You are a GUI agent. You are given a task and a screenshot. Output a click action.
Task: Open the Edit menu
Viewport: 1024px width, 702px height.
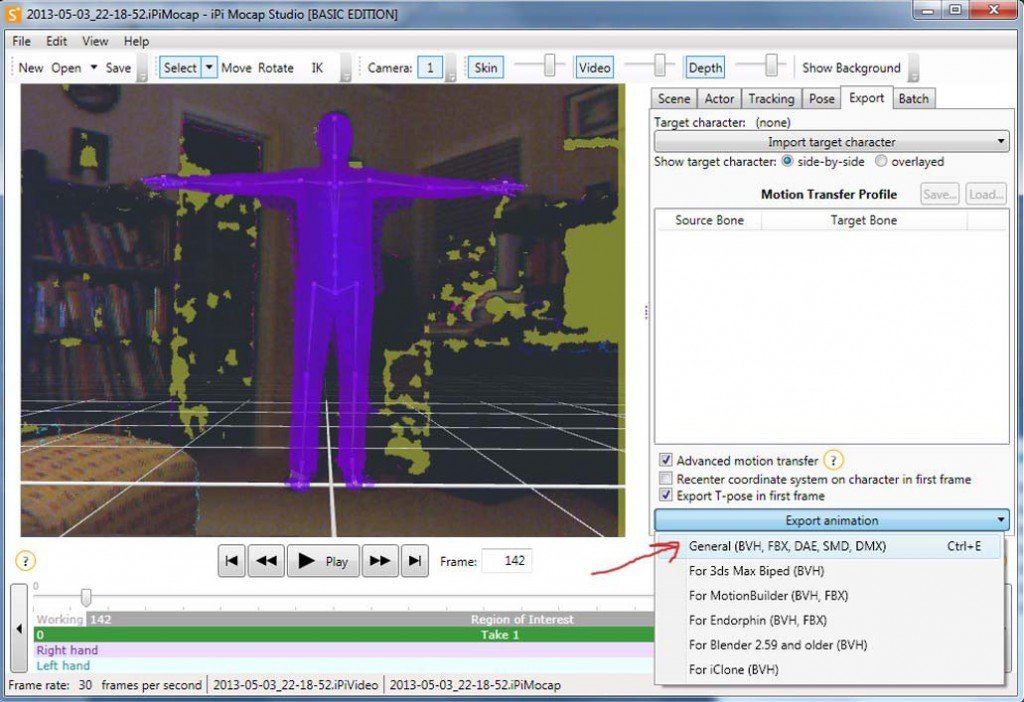[56, 41]
